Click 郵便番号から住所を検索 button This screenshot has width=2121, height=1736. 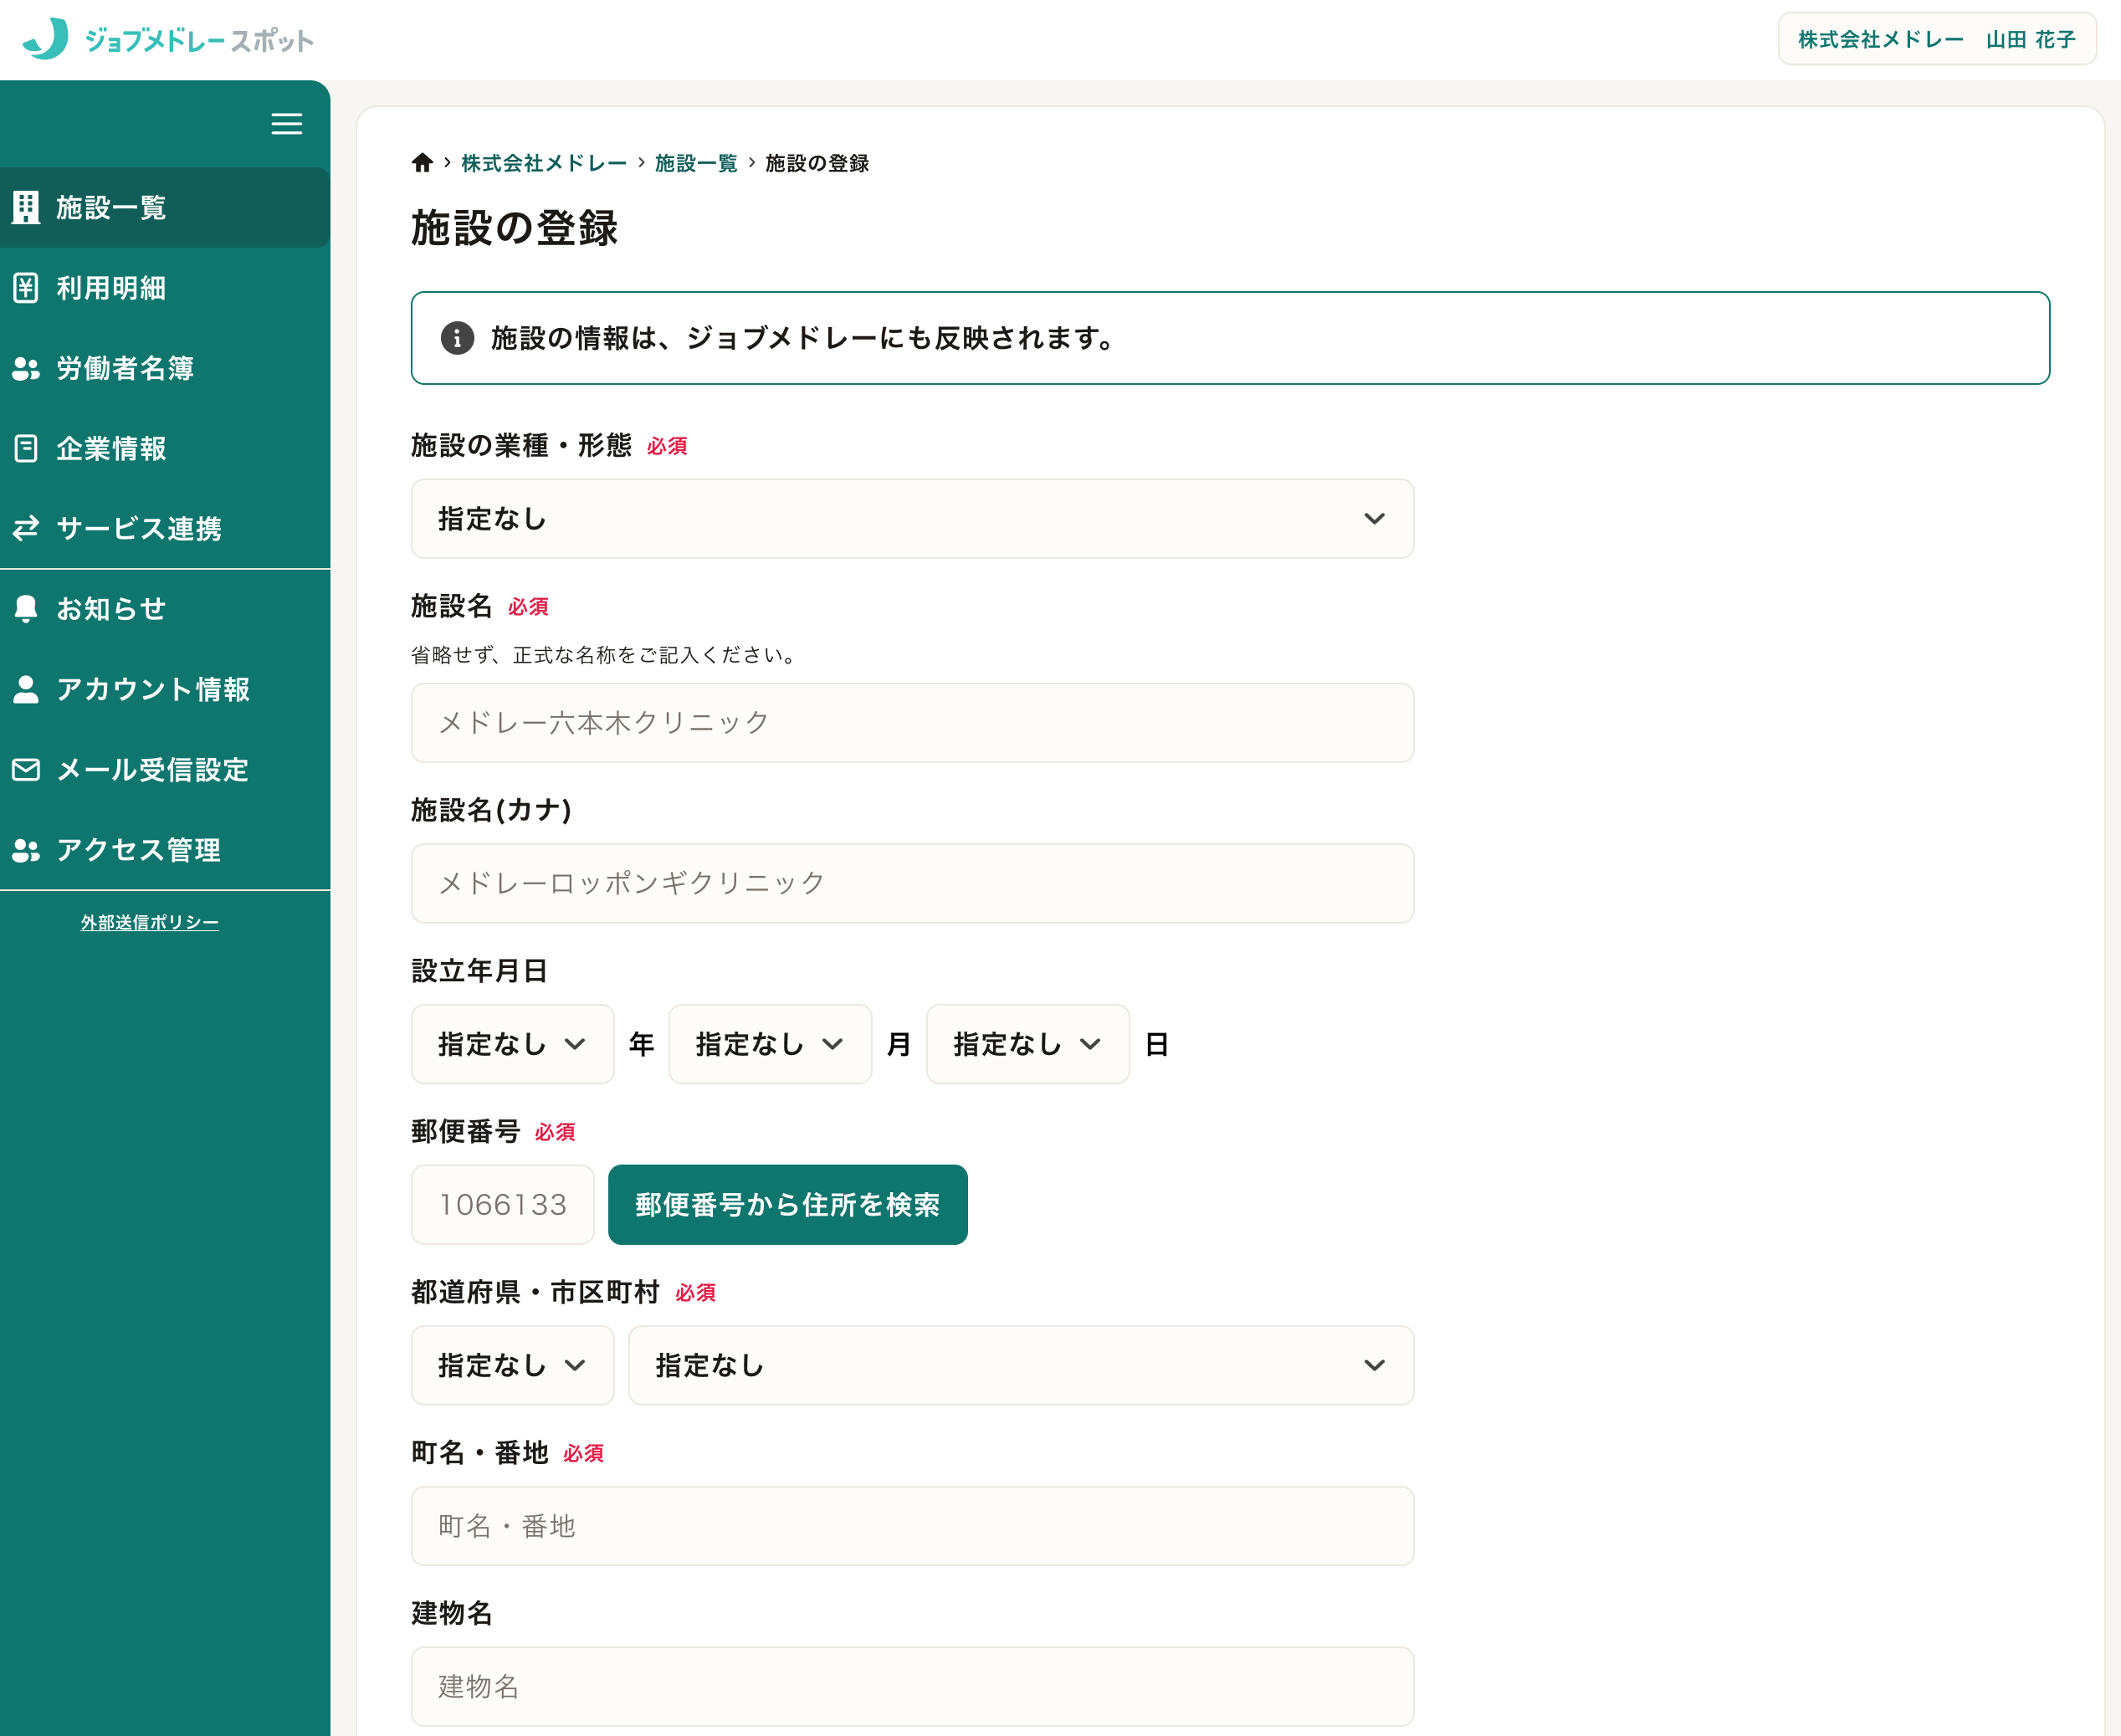(x=788, y=1205)
